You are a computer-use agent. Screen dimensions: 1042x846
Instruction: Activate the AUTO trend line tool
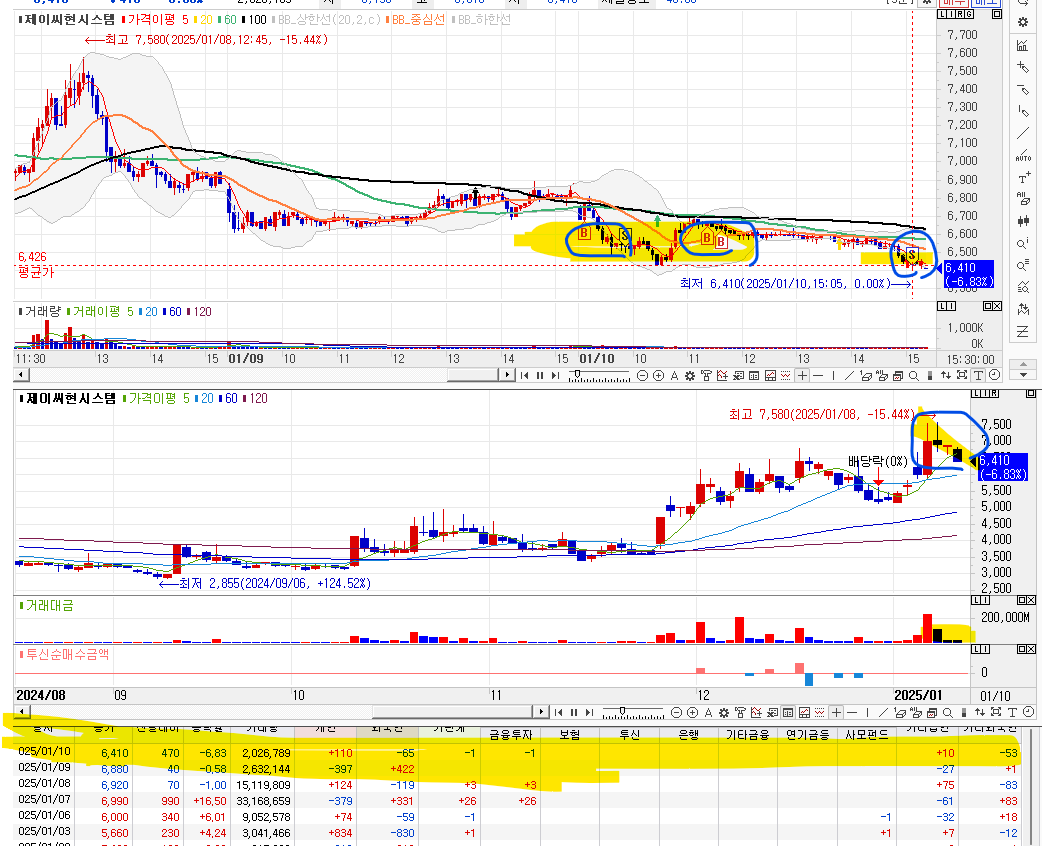[1023, 156]
